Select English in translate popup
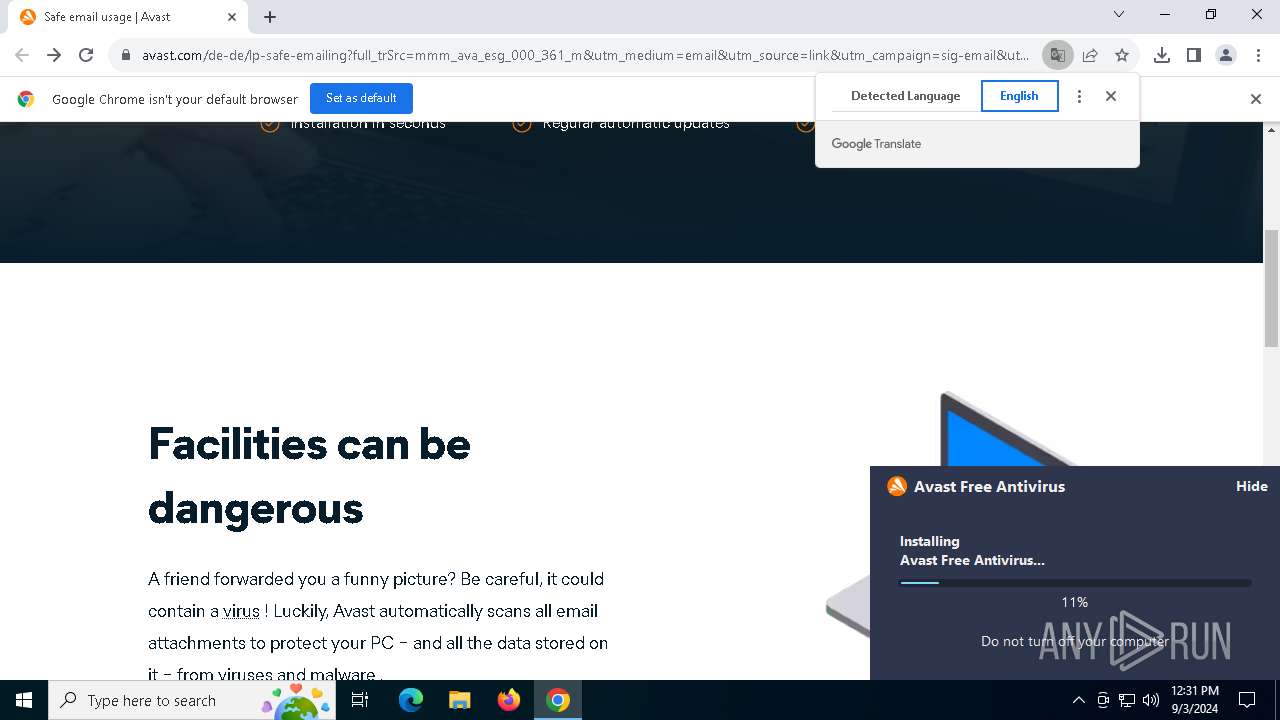 coord(1019,96)
